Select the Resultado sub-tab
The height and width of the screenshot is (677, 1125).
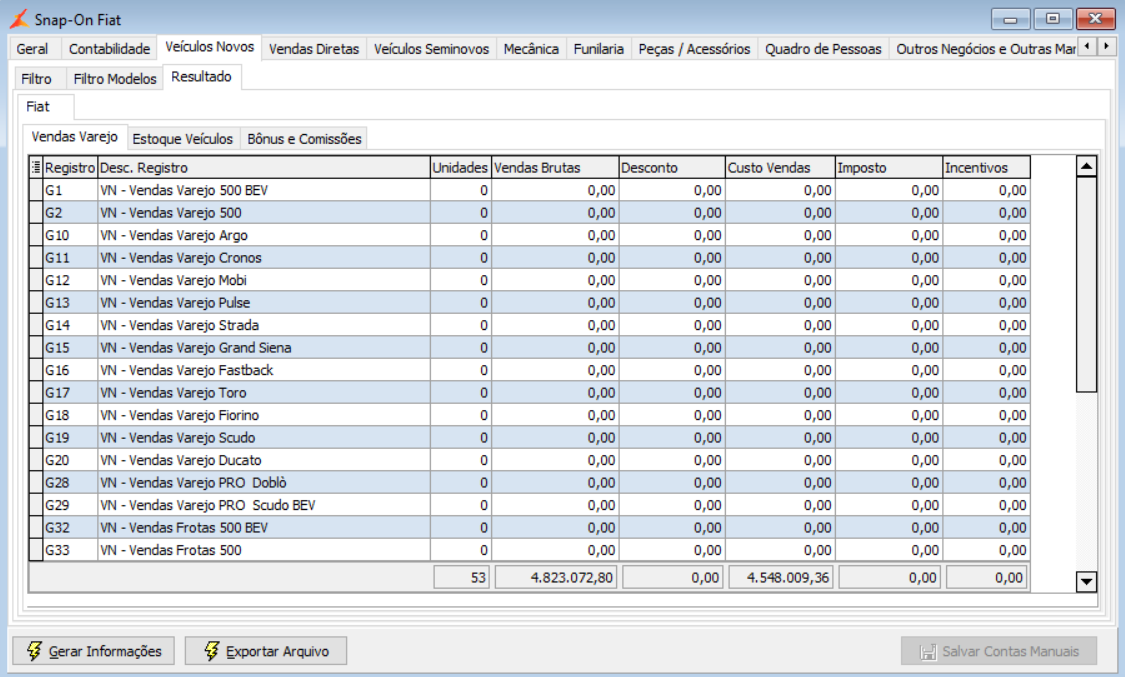pyautogui.click(x=202, y=77)
